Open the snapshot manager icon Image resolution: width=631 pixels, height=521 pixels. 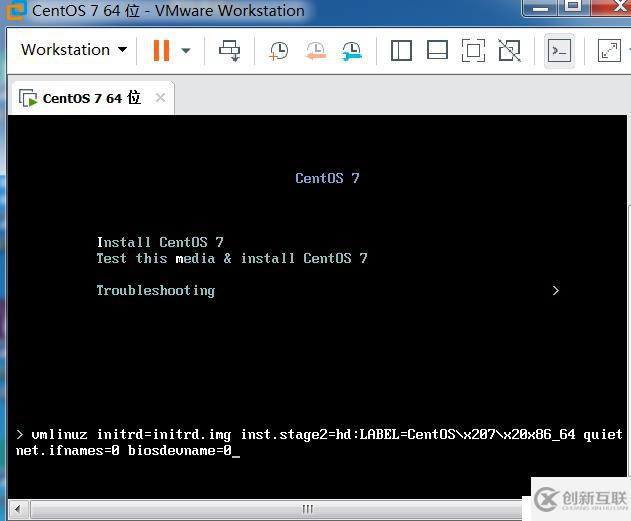(x=352, y=51)
